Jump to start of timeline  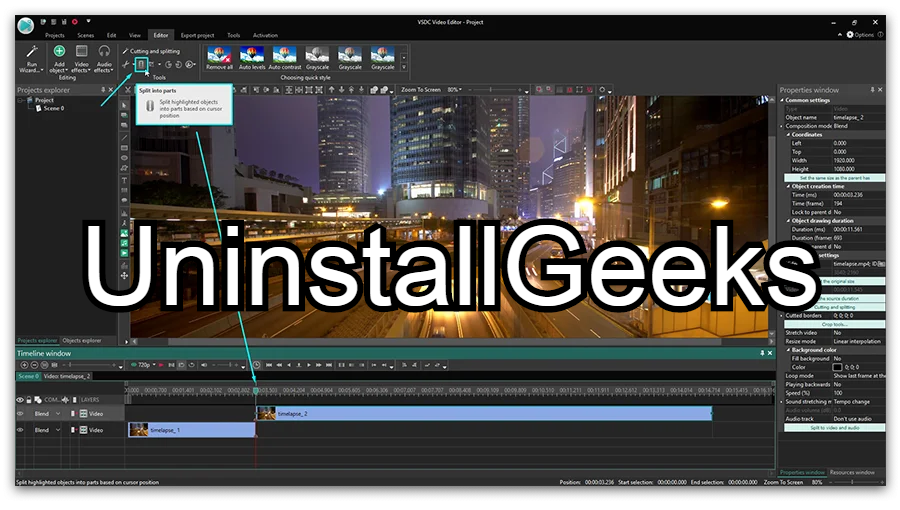click(269, 365)
